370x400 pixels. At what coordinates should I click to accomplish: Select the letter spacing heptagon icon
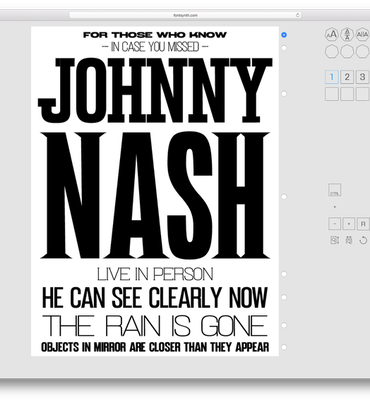[x=362, y=34]
